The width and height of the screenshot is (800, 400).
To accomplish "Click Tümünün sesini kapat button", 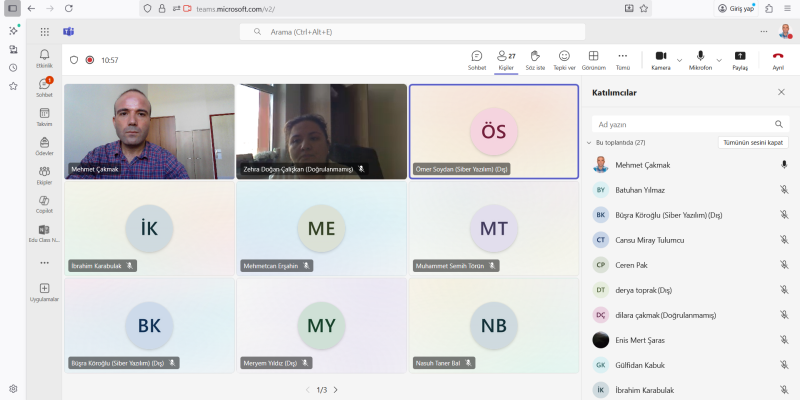I will pyautogui.click(x=753, y=143).
